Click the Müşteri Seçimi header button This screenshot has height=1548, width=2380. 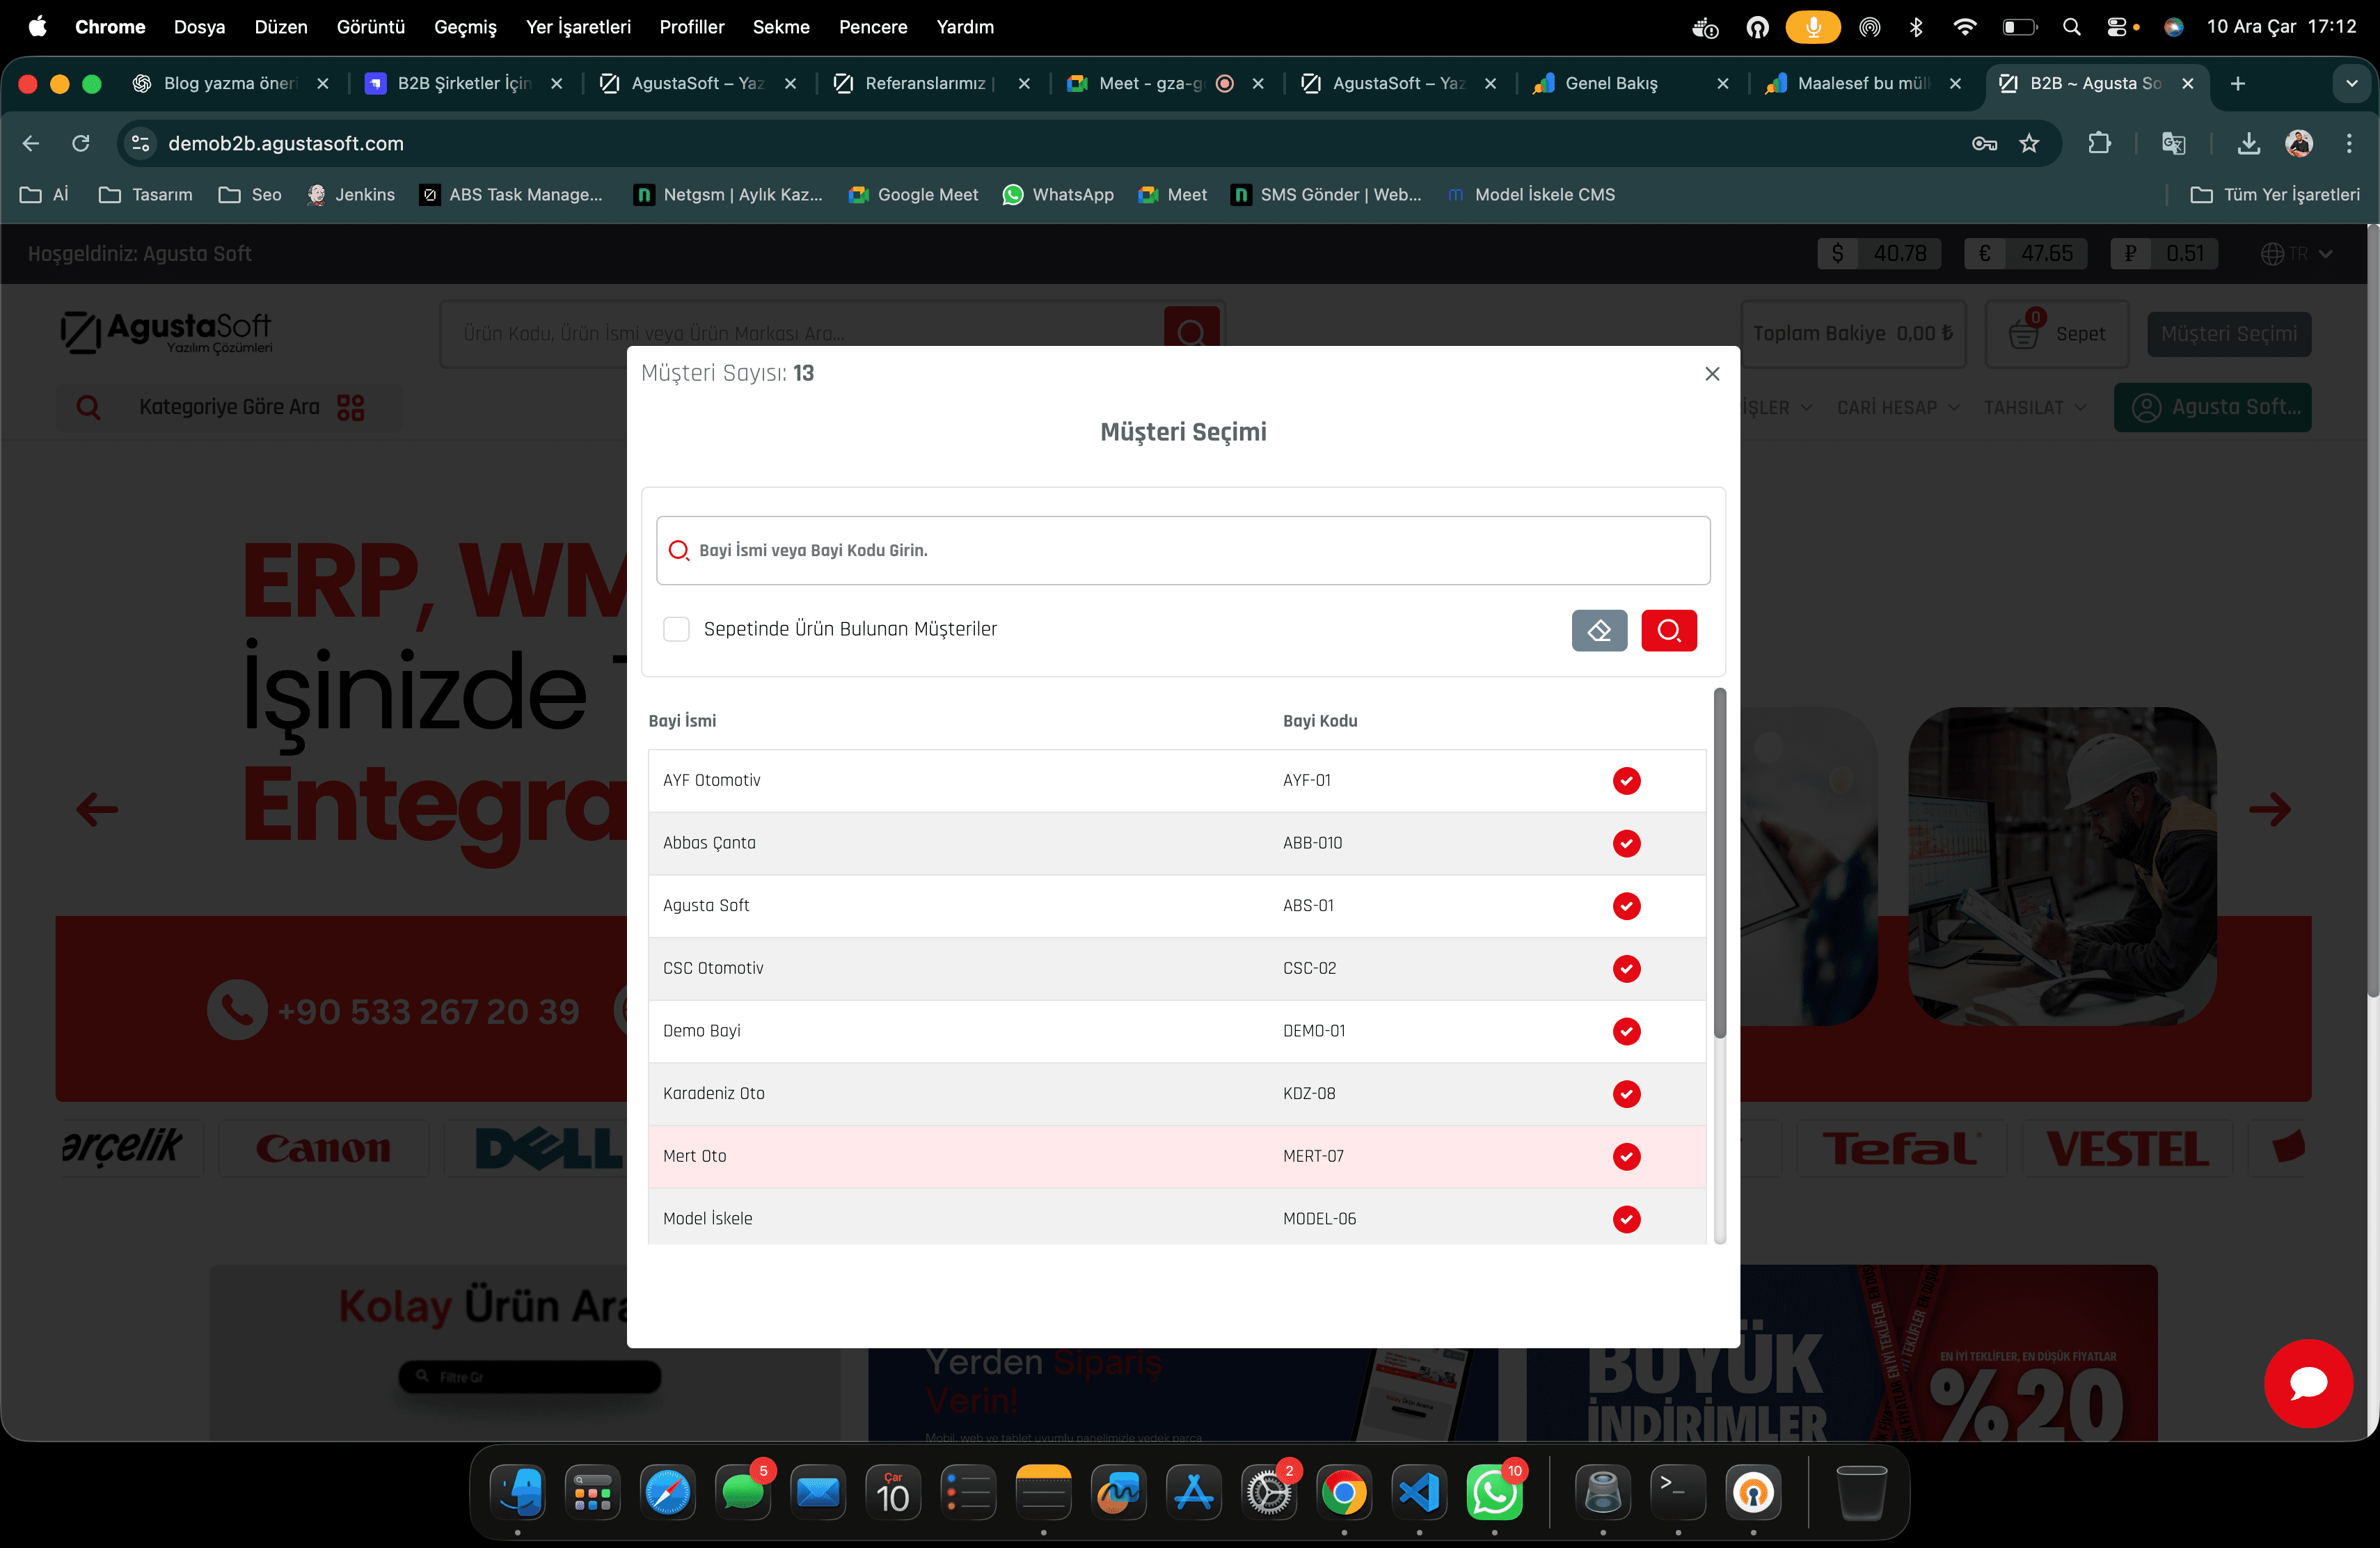point(2228,334)
